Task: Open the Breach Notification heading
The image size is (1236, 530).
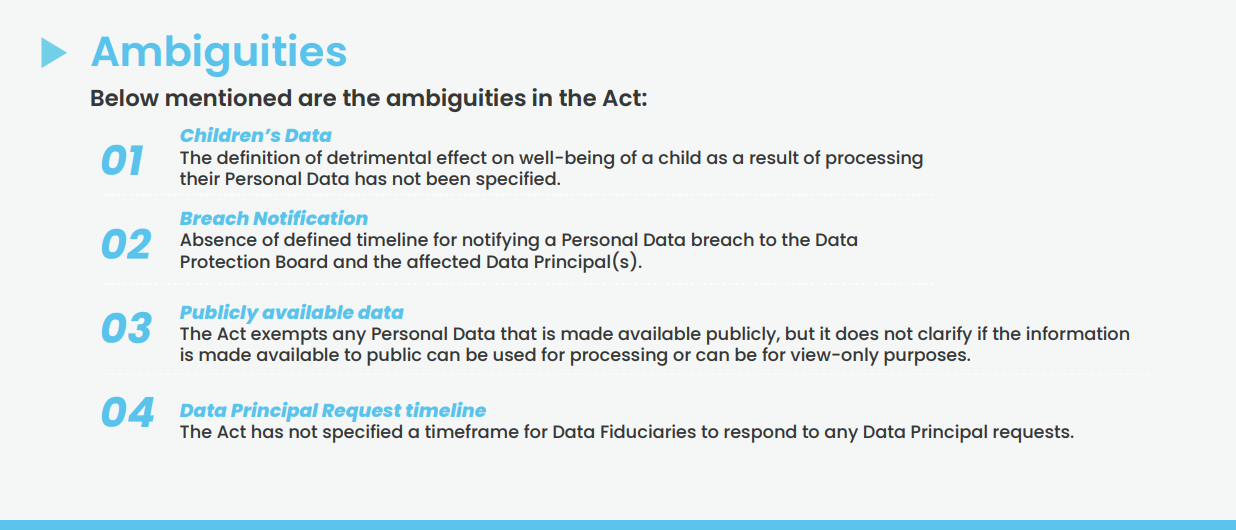Action: click(x=274, y=218)
